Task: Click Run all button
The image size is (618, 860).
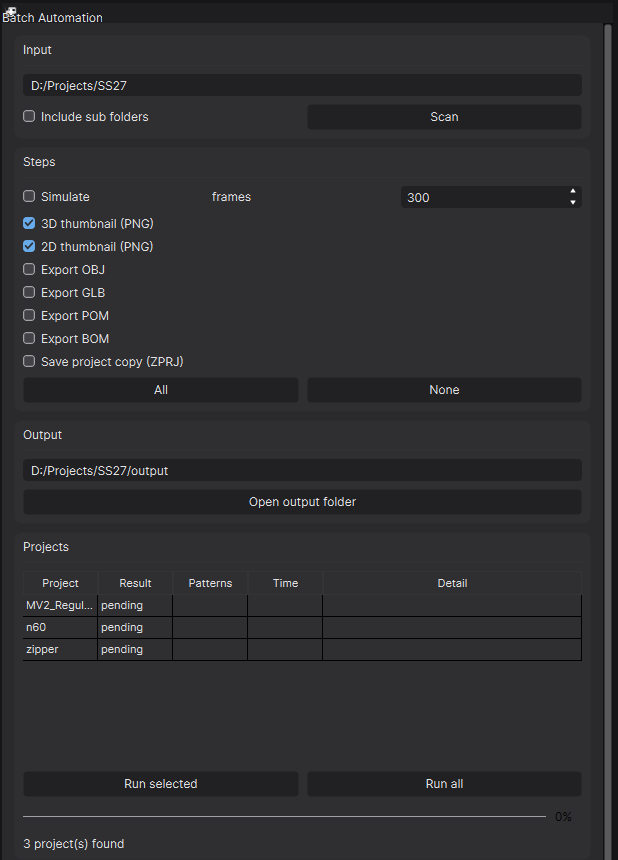Action: point(444,784)
